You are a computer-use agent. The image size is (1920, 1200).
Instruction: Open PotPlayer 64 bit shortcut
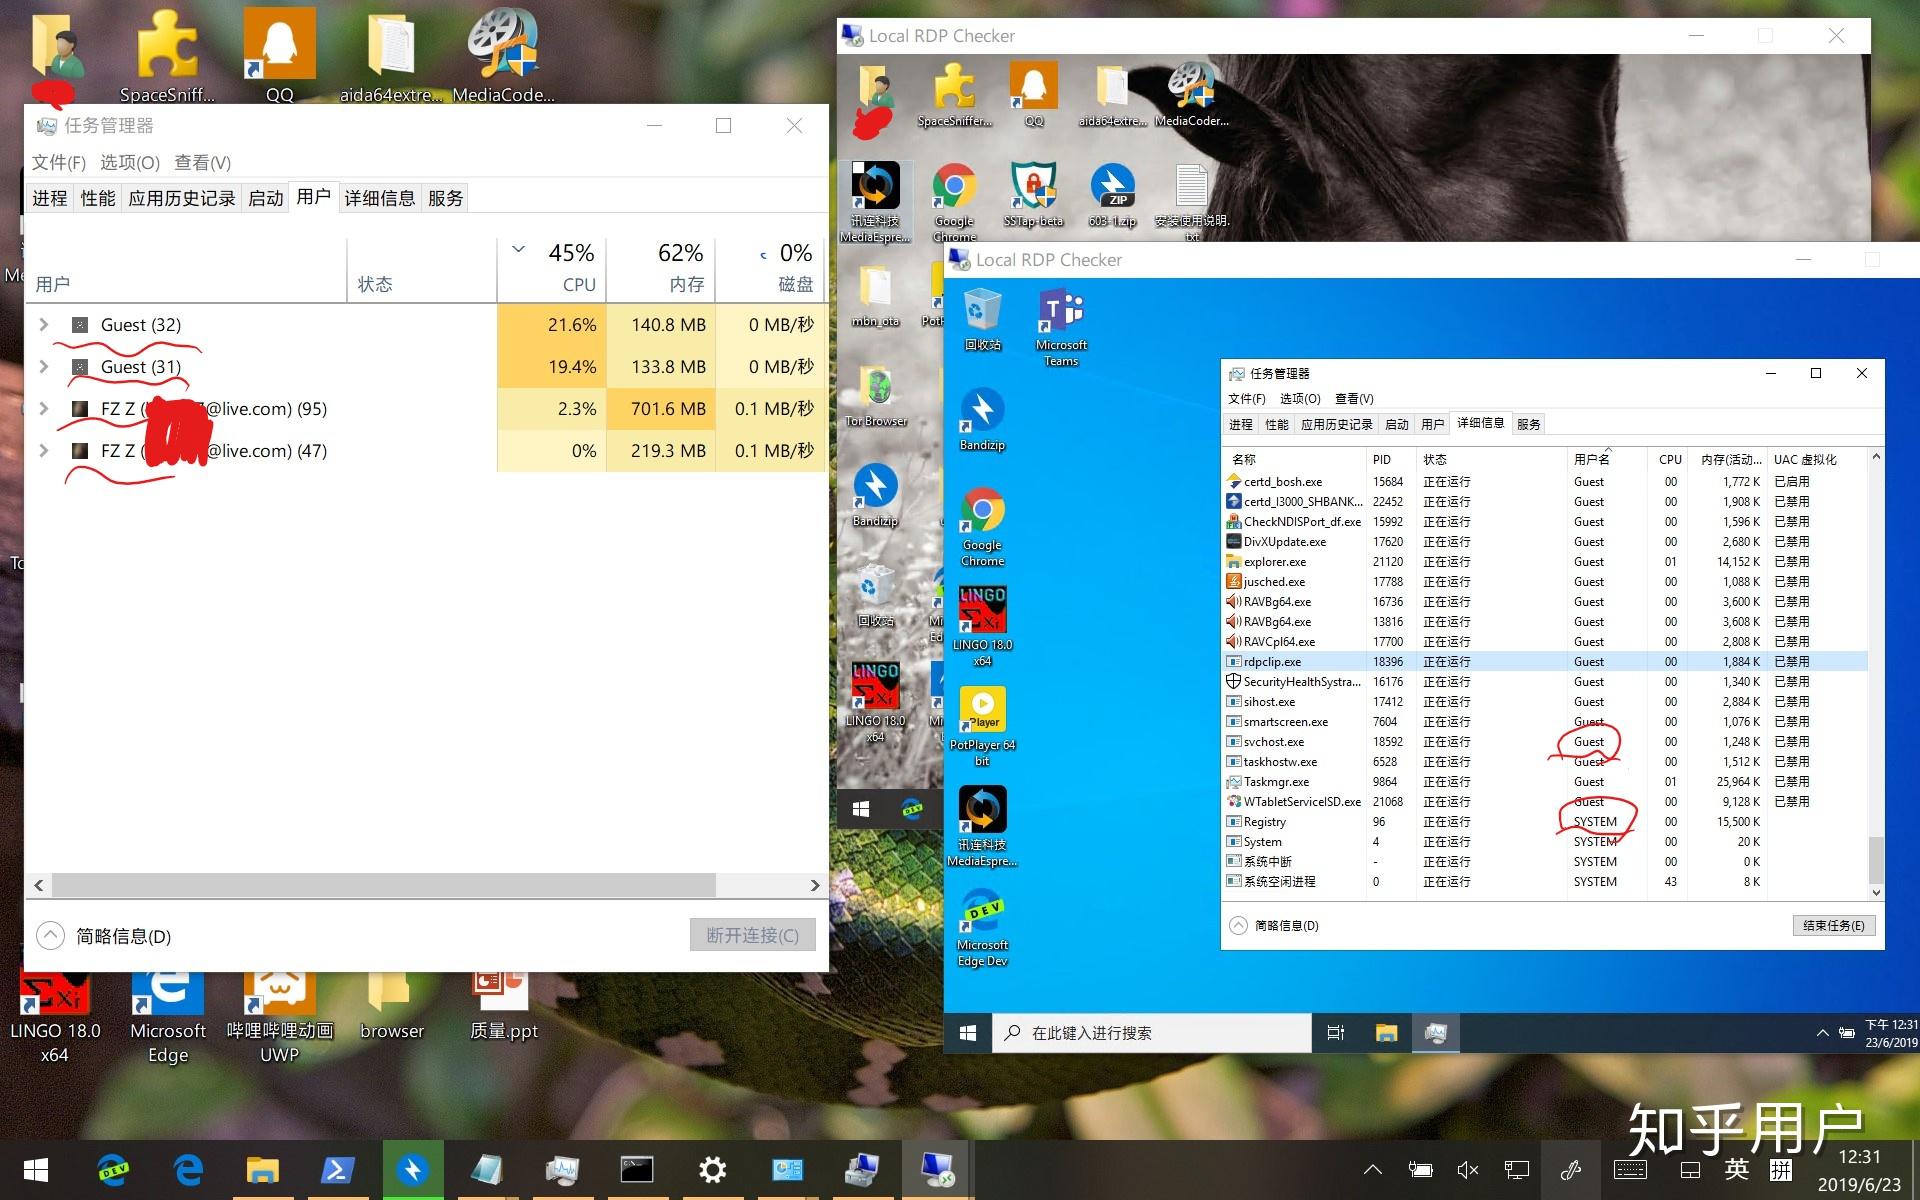982,727
